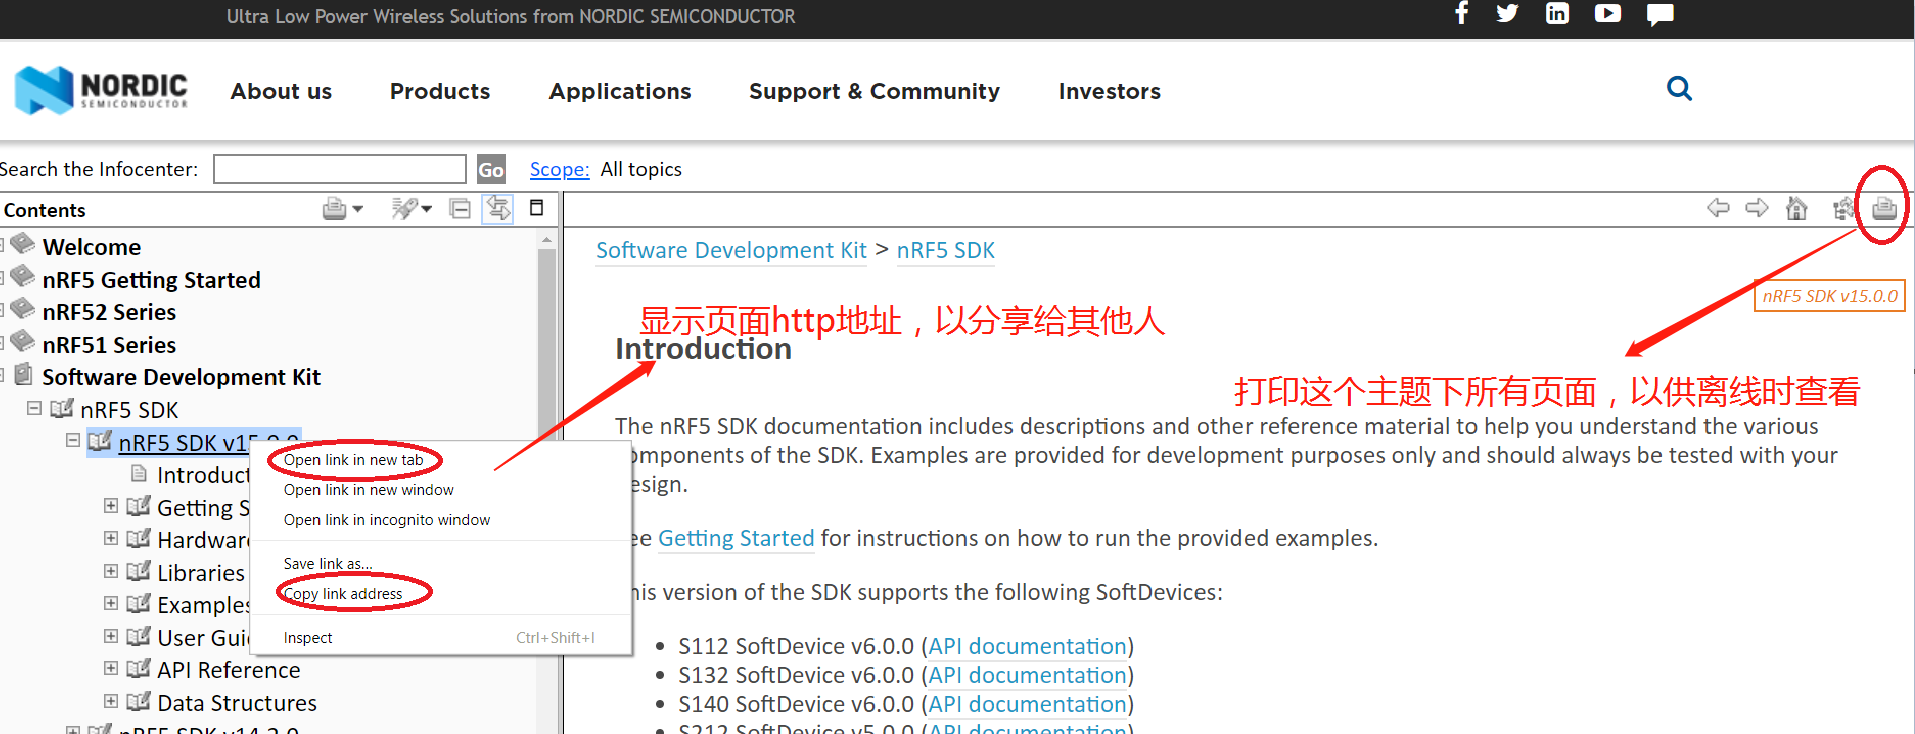Click Collapse All icon in Contents toolbar

(x=460, y=209)
